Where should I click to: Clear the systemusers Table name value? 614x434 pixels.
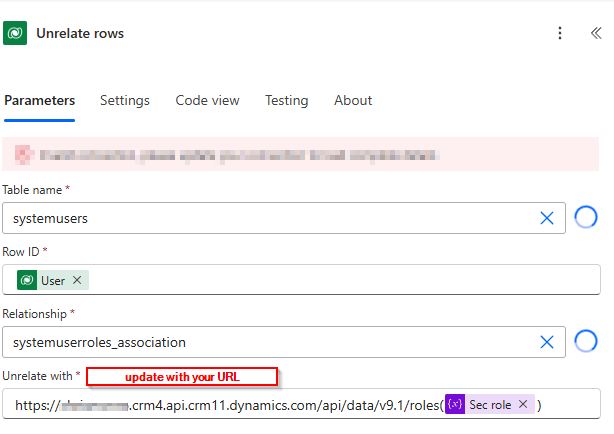(547, 218)
